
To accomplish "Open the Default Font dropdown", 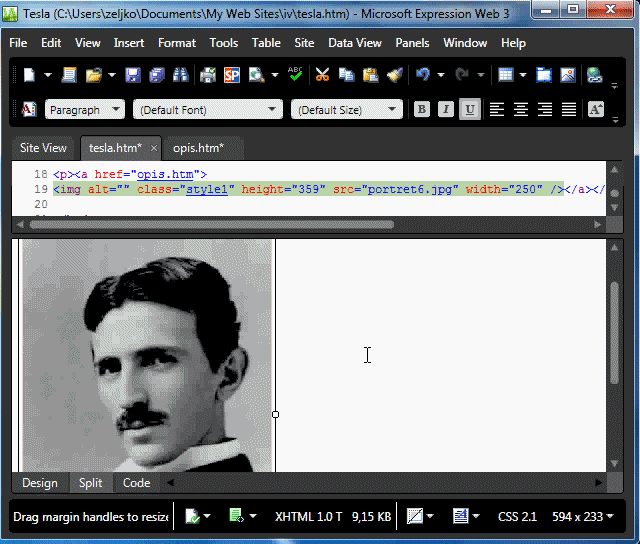I will [x=208, y=110].
